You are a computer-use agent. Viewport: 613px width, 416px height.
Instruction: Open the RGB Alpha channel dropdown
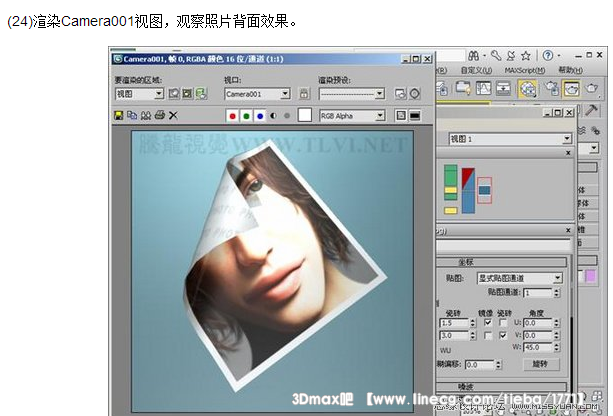(x=380, y=116)
